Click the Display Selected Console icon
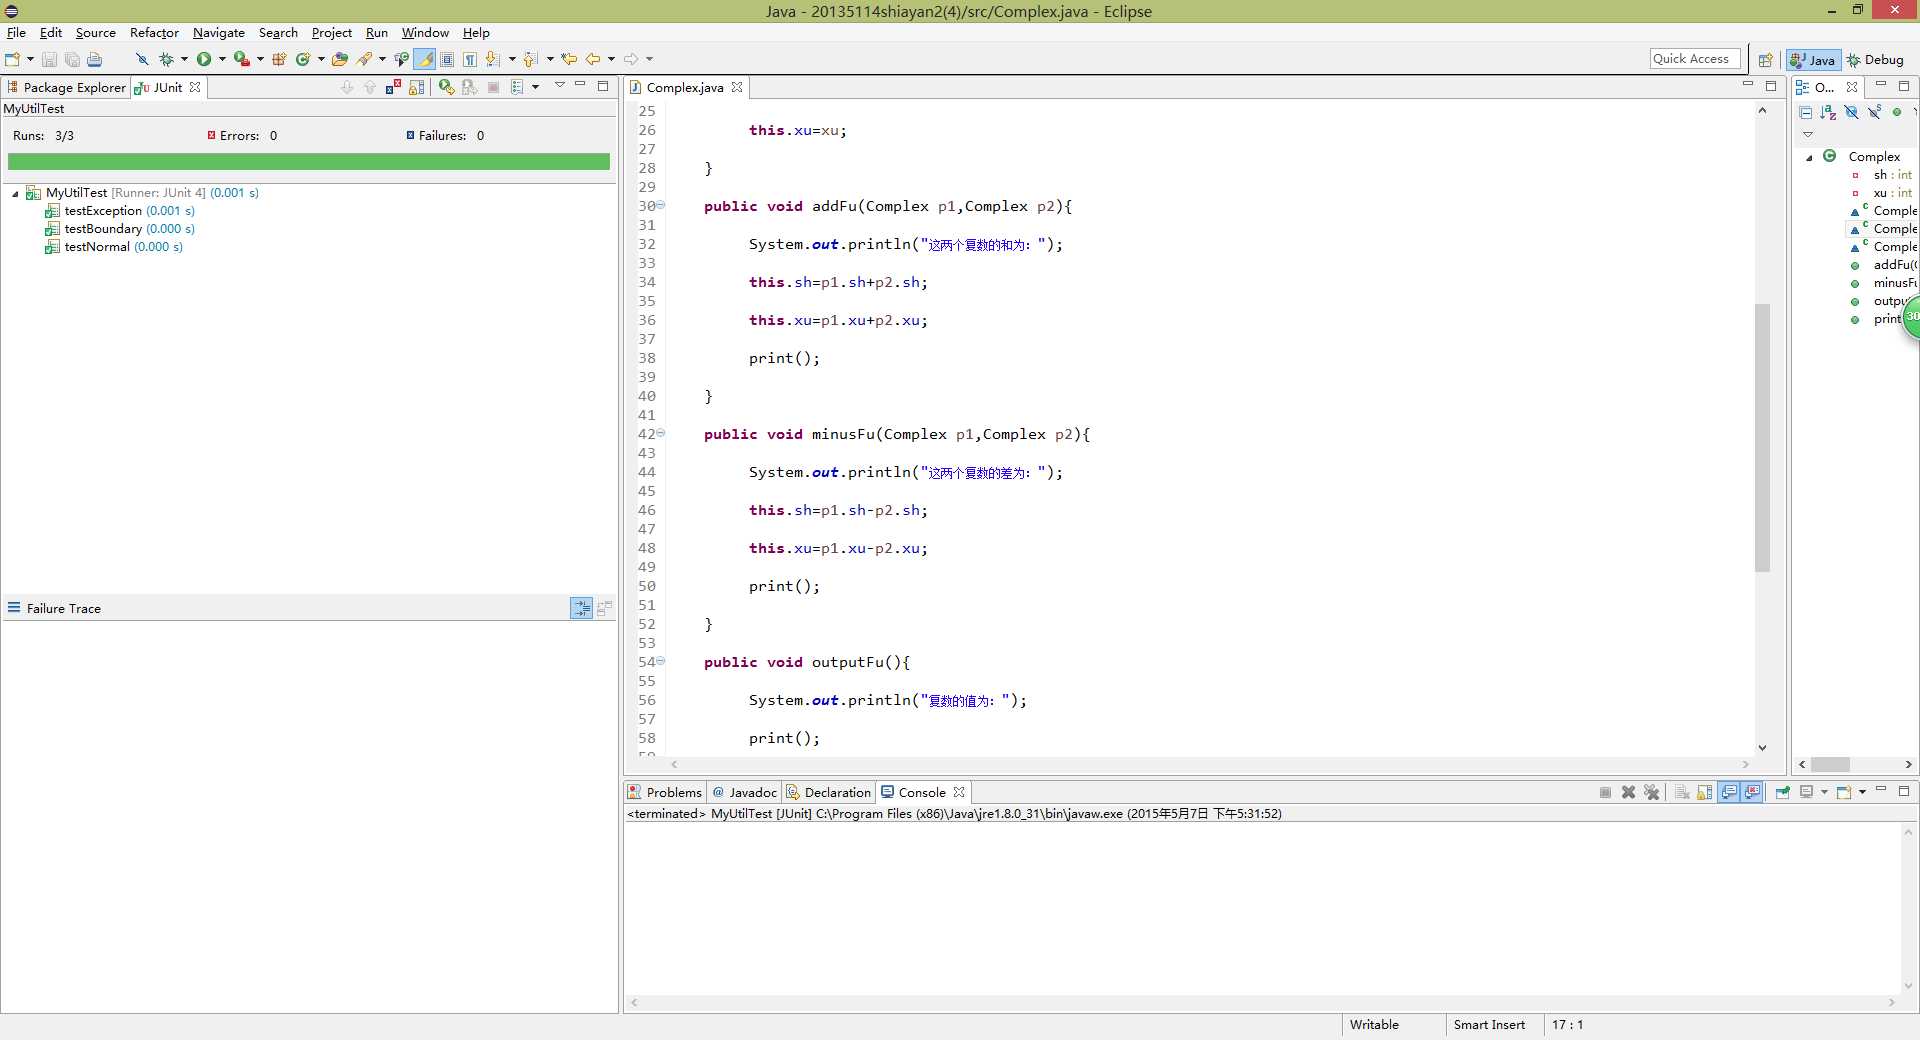1920x1040 pixels. coord(1807,792)
